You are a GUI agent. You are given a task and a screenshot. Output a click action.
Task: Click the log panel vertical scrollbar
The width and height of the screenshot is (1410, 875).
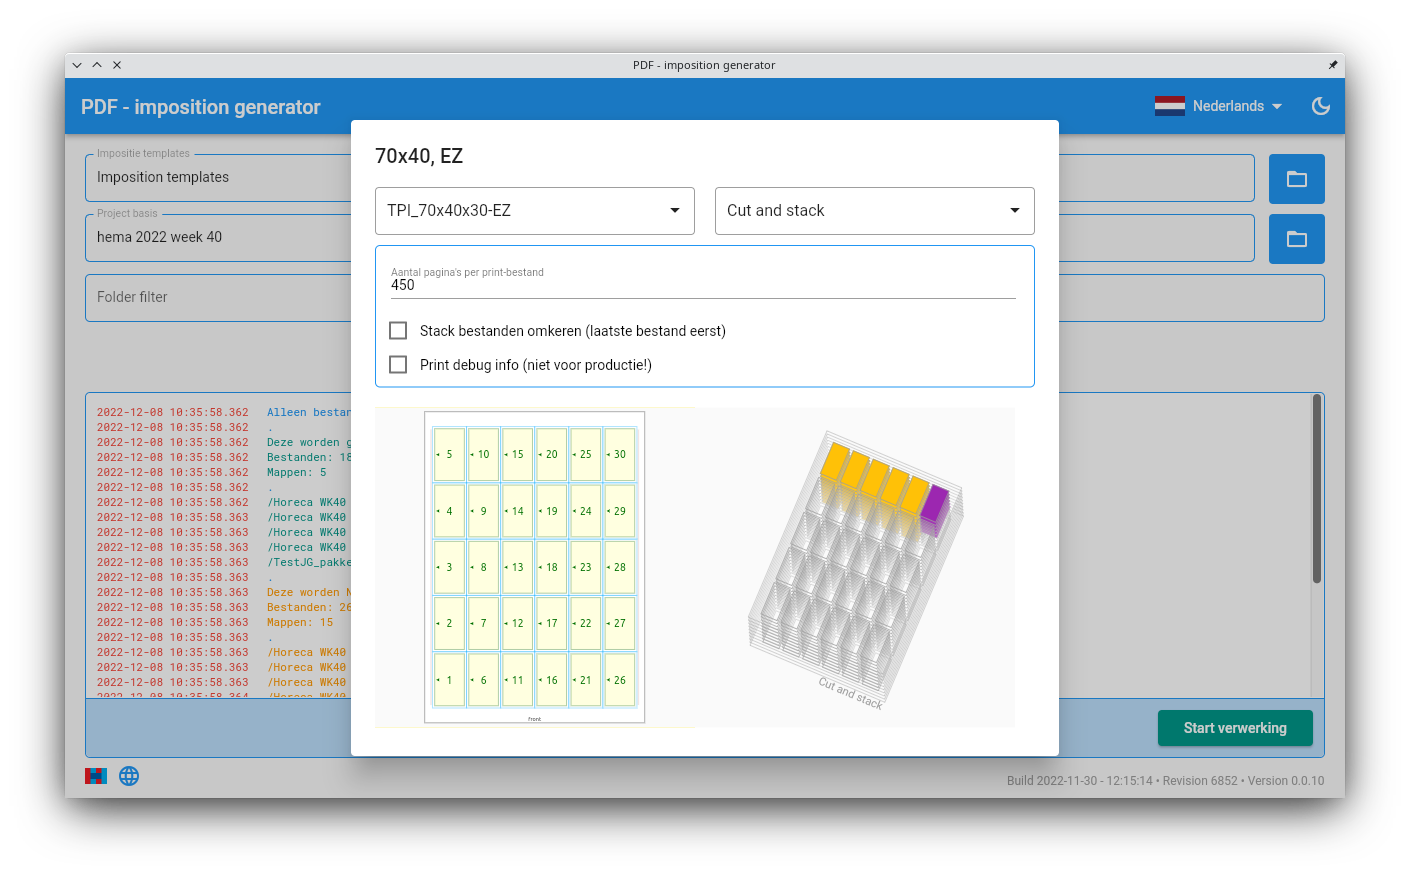pos(1316,490)
